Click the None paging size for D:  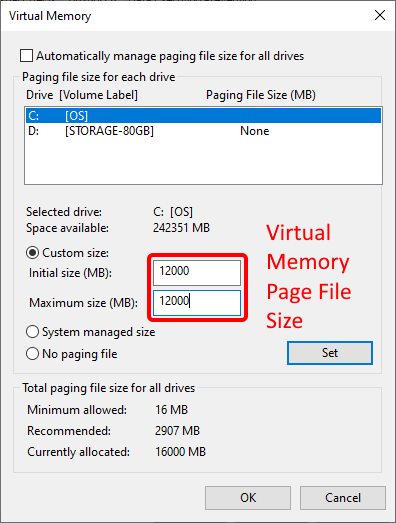255,131
